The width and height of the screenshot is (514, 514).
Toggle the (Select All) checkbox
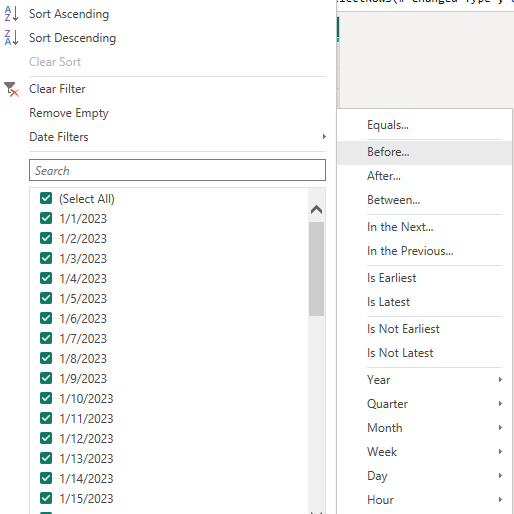point(46,198)
